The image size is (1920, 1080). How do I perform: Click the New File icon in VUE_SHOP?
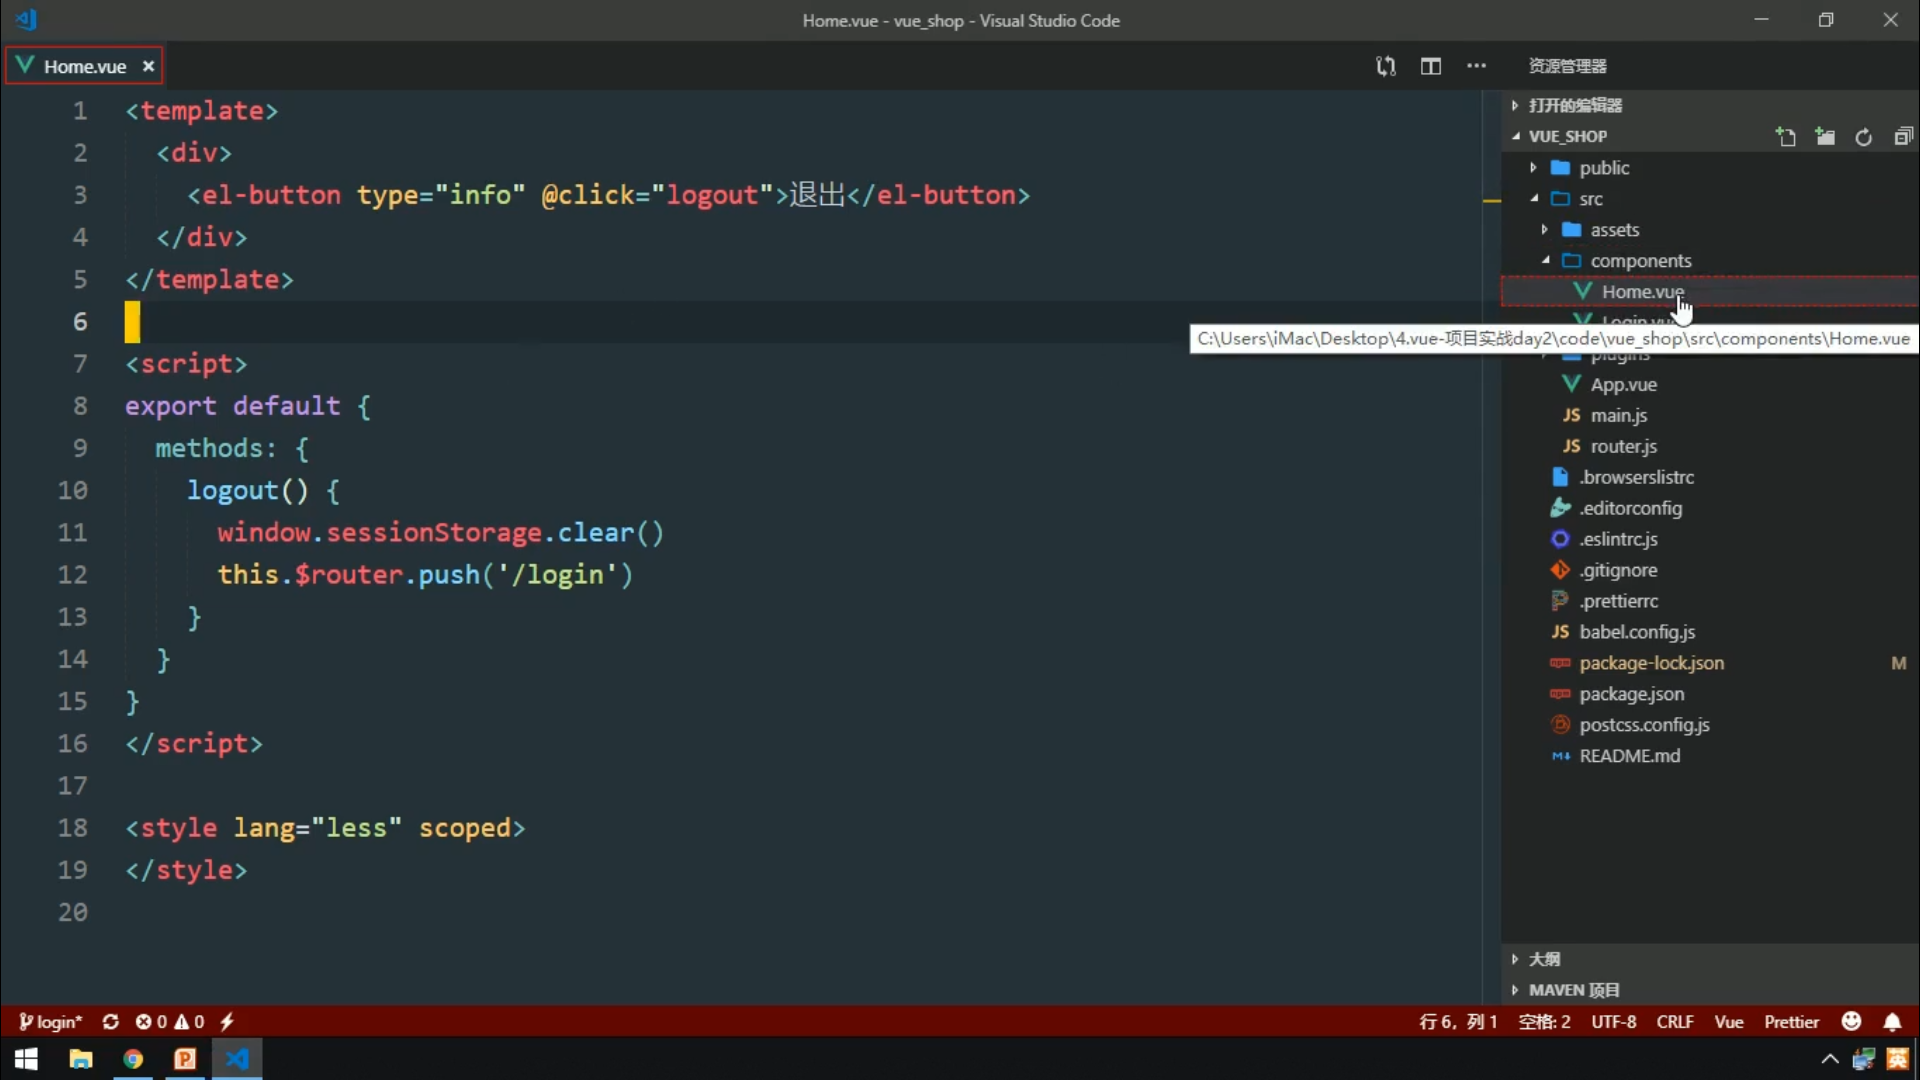pyautogui.click(x=1786, y=137)
